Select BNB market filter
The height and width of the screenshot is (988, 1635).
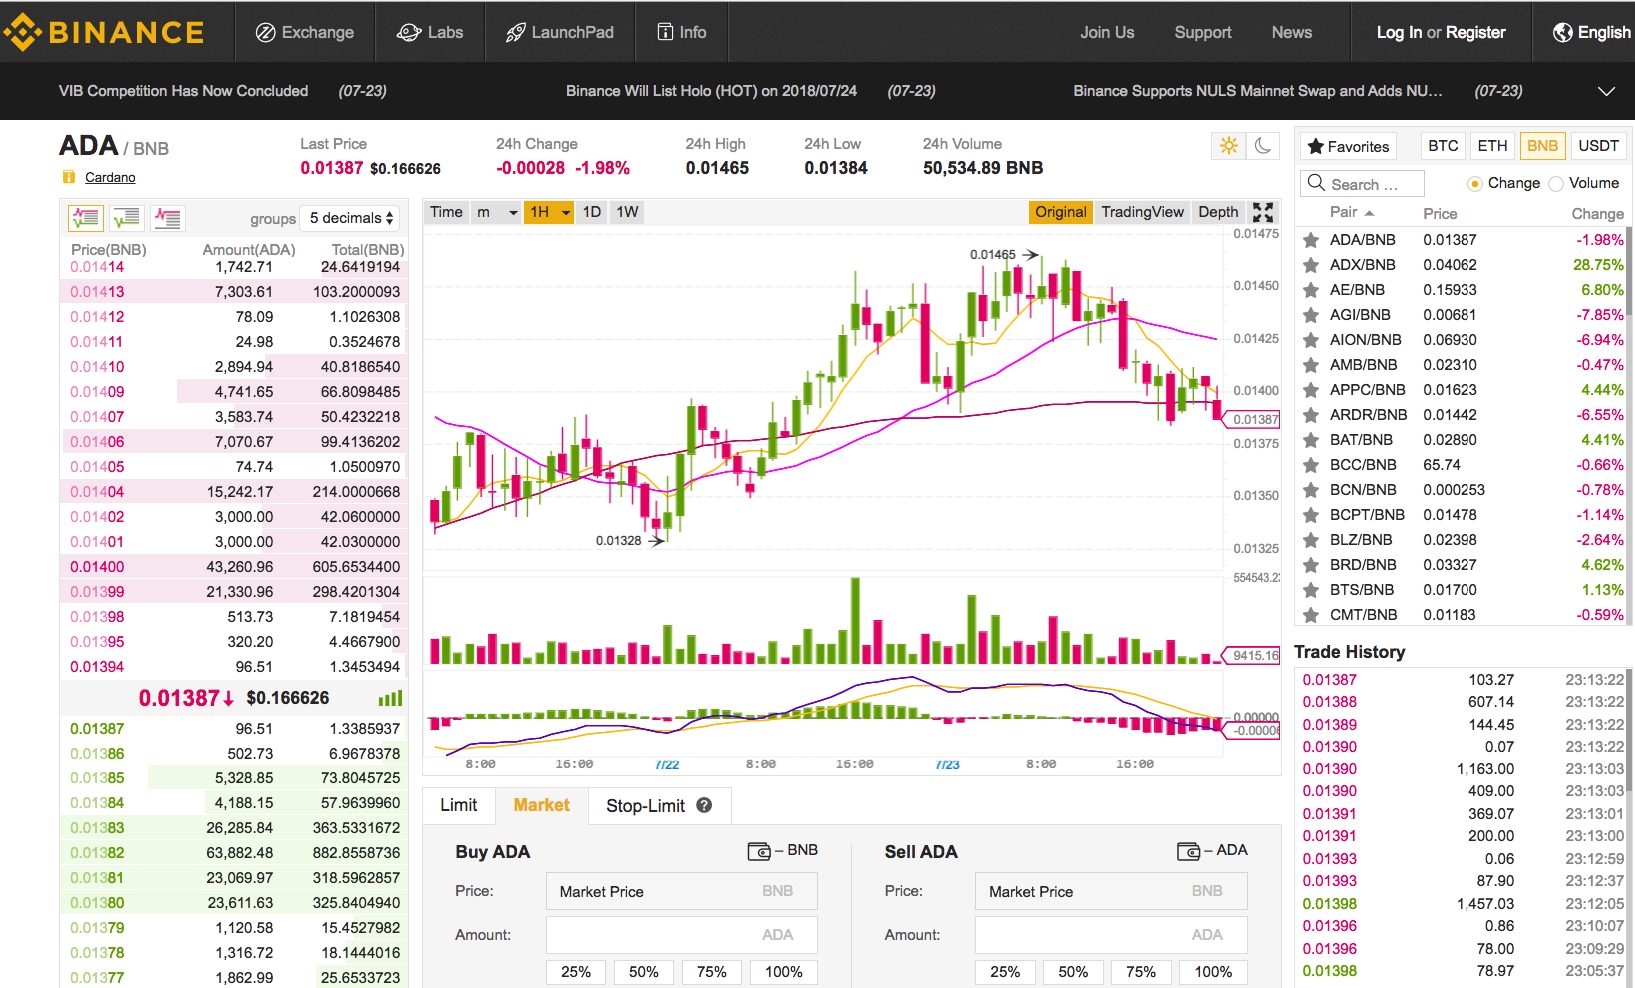(1542, 146)
